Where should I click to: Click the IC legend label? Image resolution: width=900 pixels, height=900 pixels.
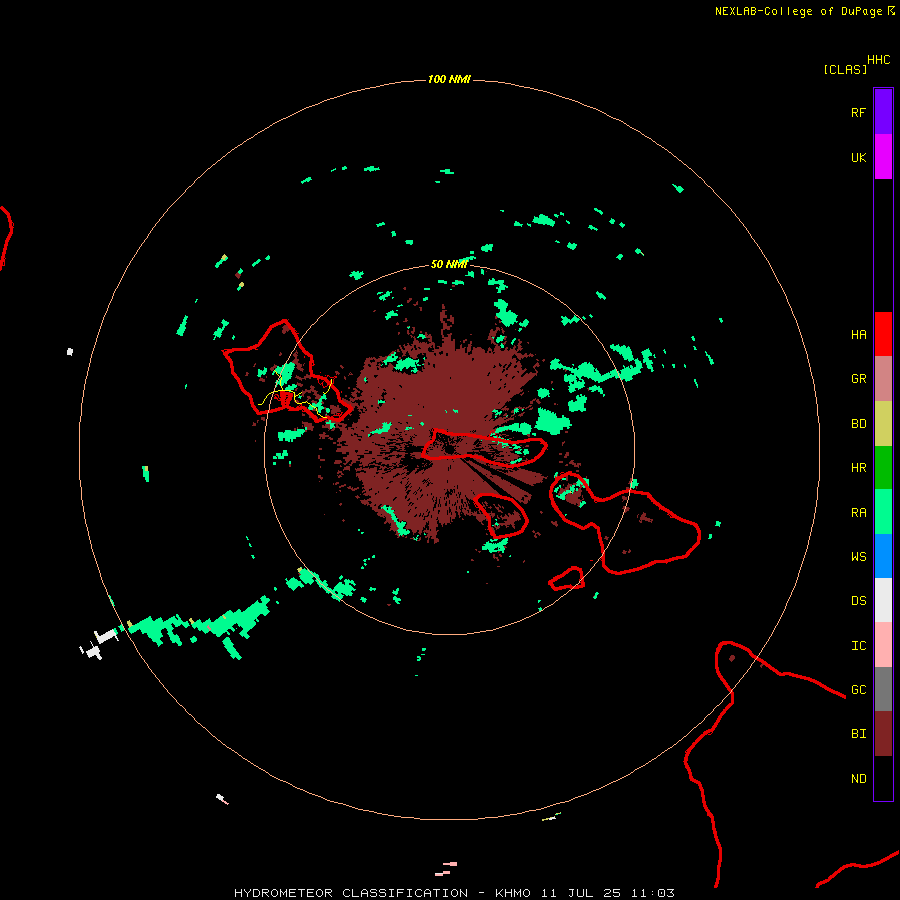point(858,645)
